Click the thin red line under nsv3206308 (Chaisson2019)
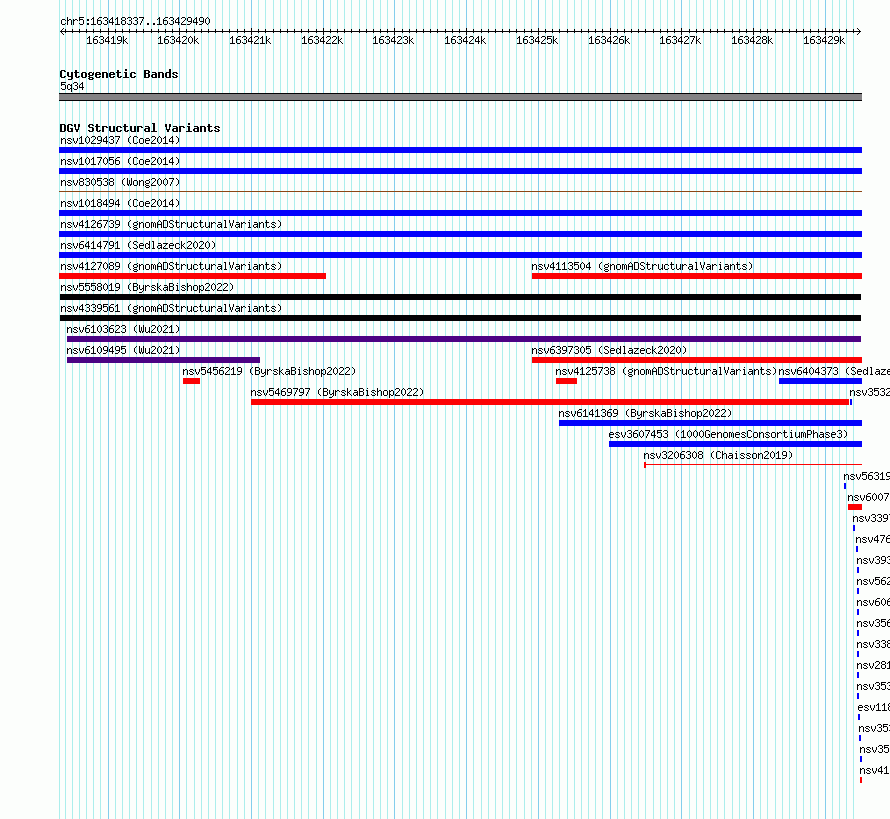This screenshot has width=890, height=819. [x=753, y=465]
